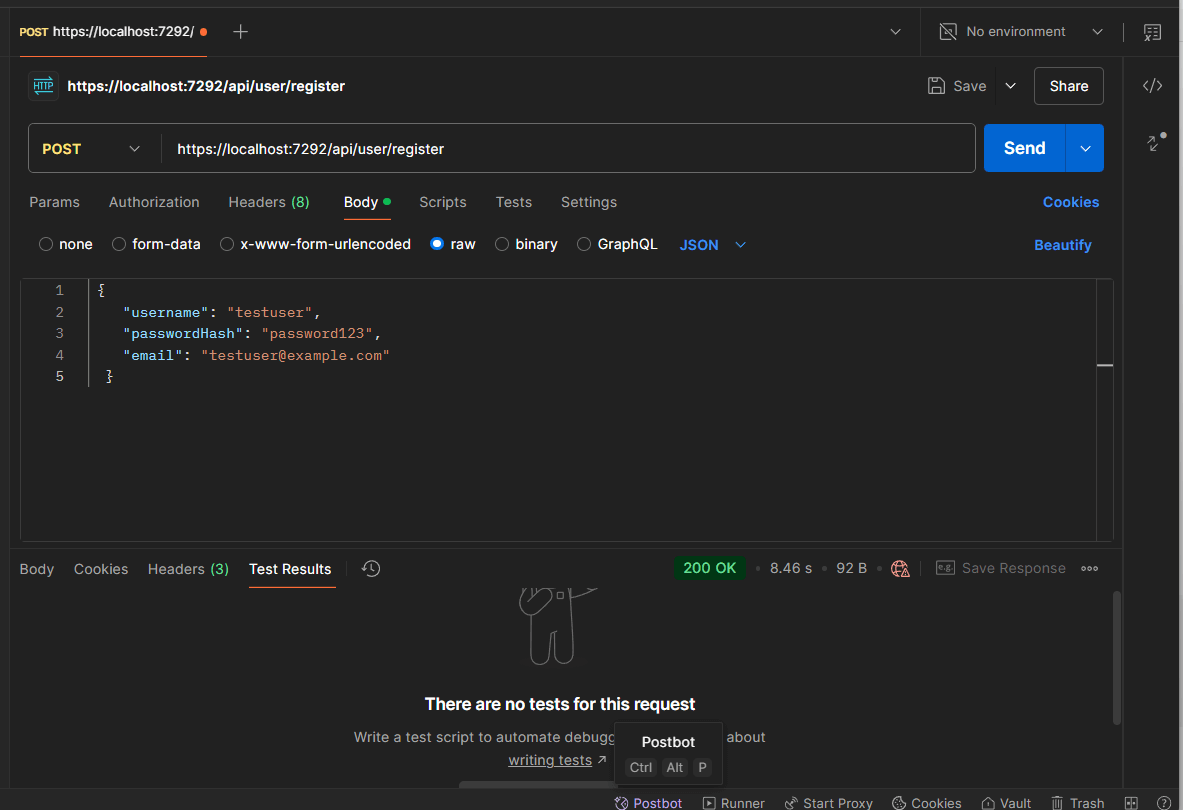Open the Trash from the status bar

(1078, 802)
